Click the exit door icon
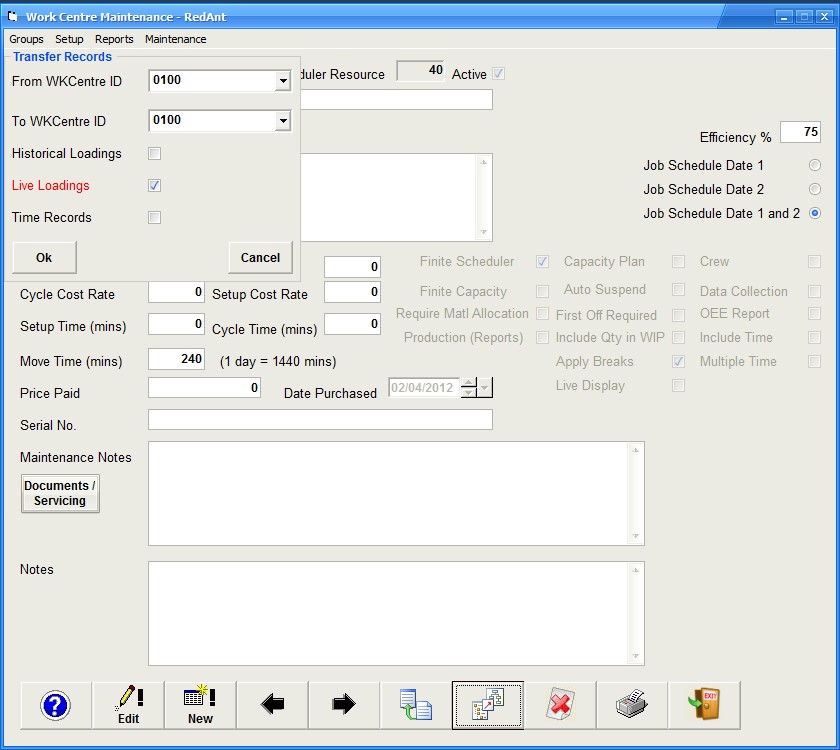 704,705
